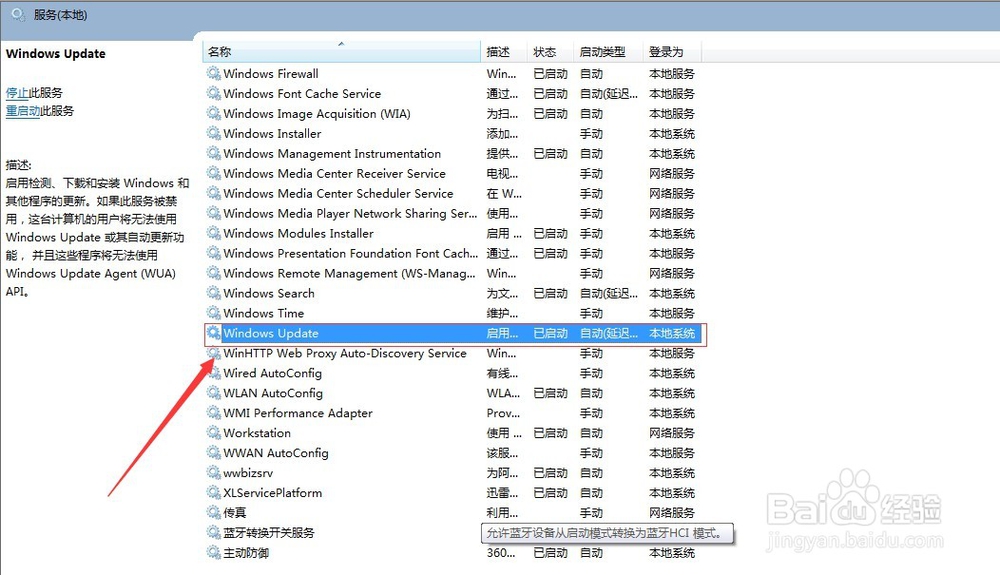The height and width of the screenshot is (575, 1000).
Task: Select the Windows Search service name
Action: (x=269, y=293)
